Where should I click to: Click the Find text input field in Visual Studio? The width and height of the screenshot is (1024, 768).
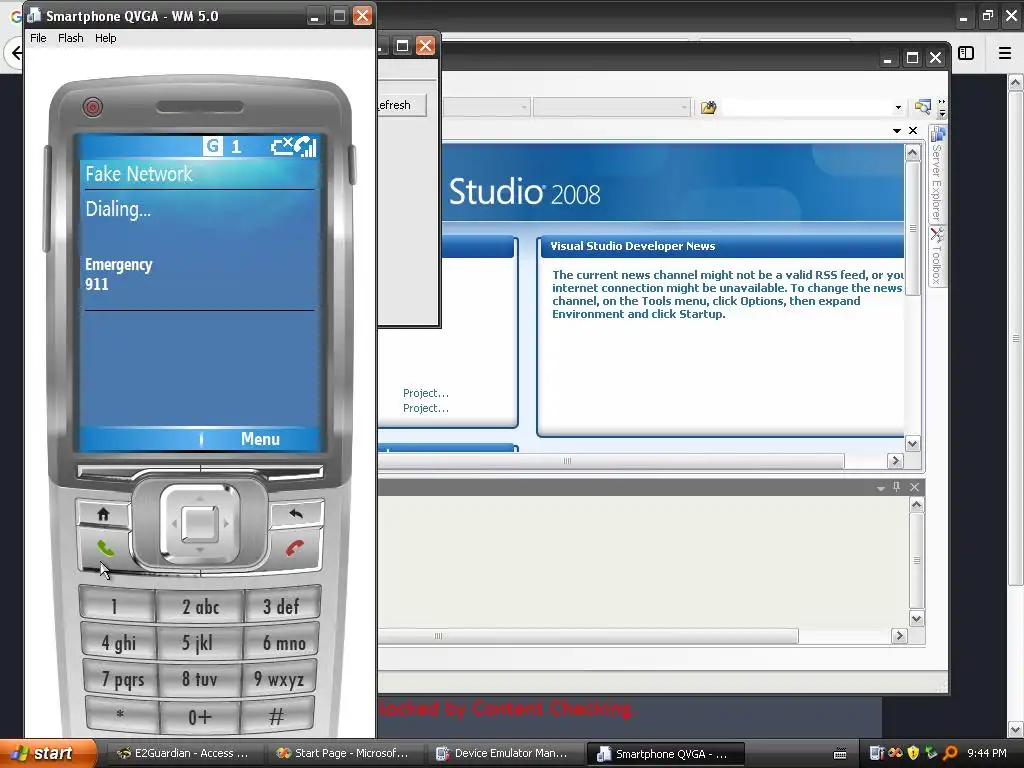click(x=807, y=107)
